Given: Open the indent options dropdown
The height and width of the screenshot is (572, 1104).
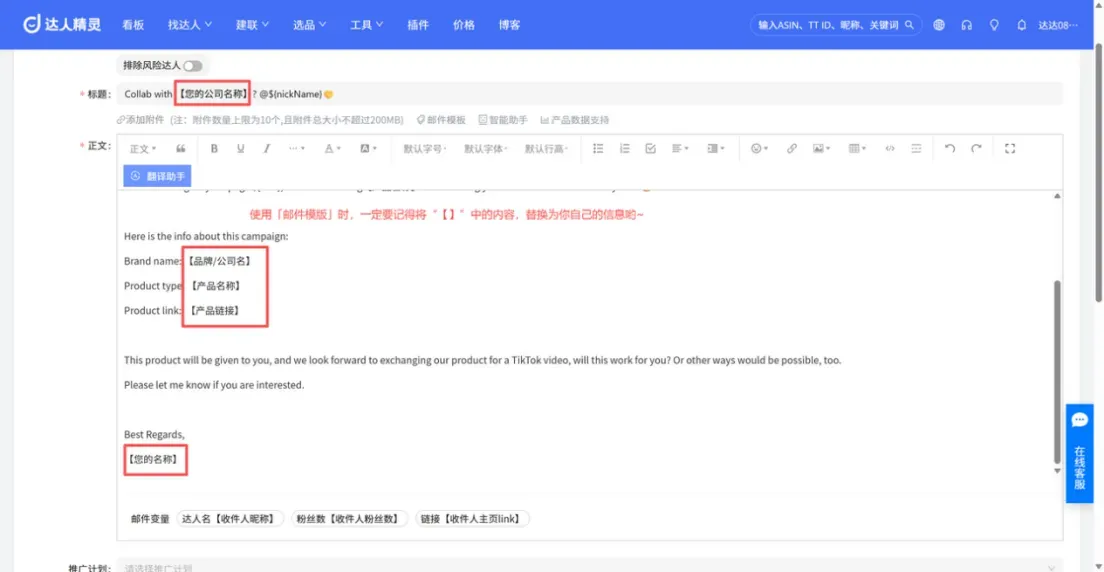Looking at the screenshot, I should tap(716, 149).
